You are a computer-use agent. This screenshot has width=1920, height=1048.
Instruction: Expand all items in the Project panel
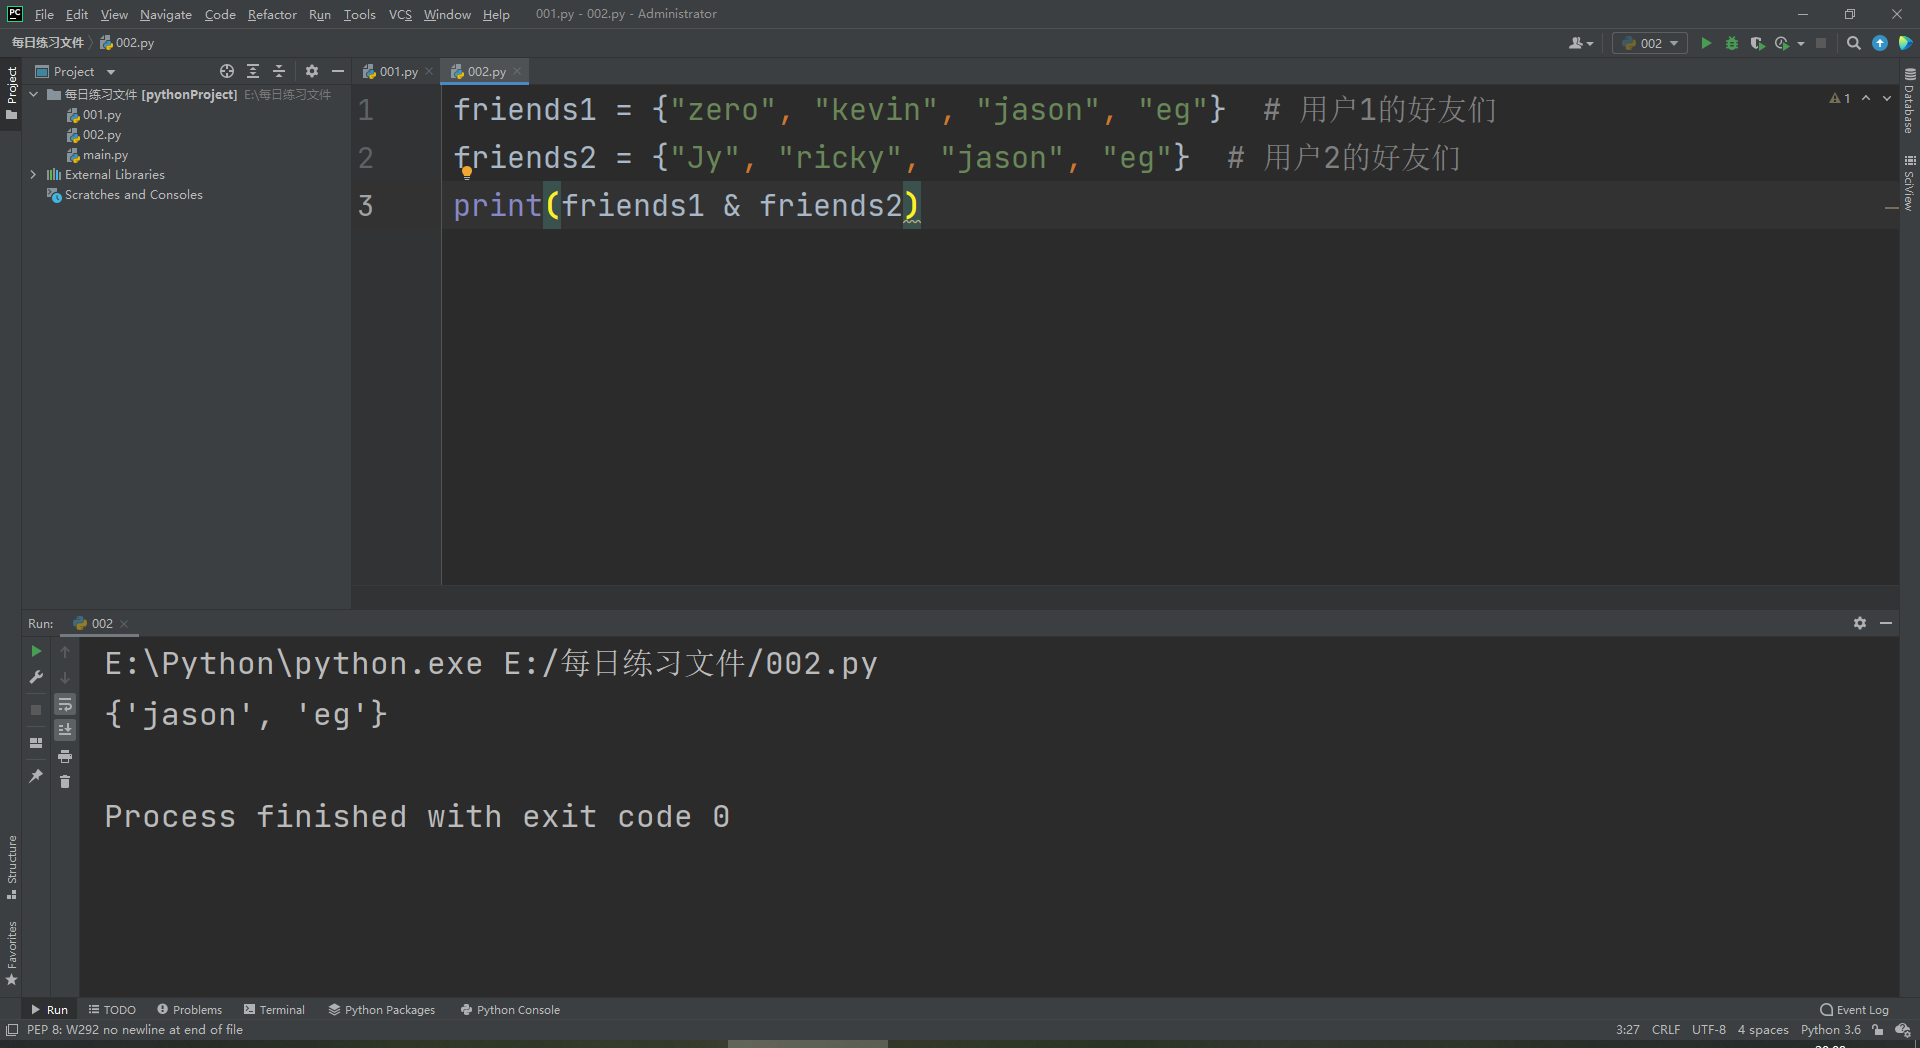[253, 71]
